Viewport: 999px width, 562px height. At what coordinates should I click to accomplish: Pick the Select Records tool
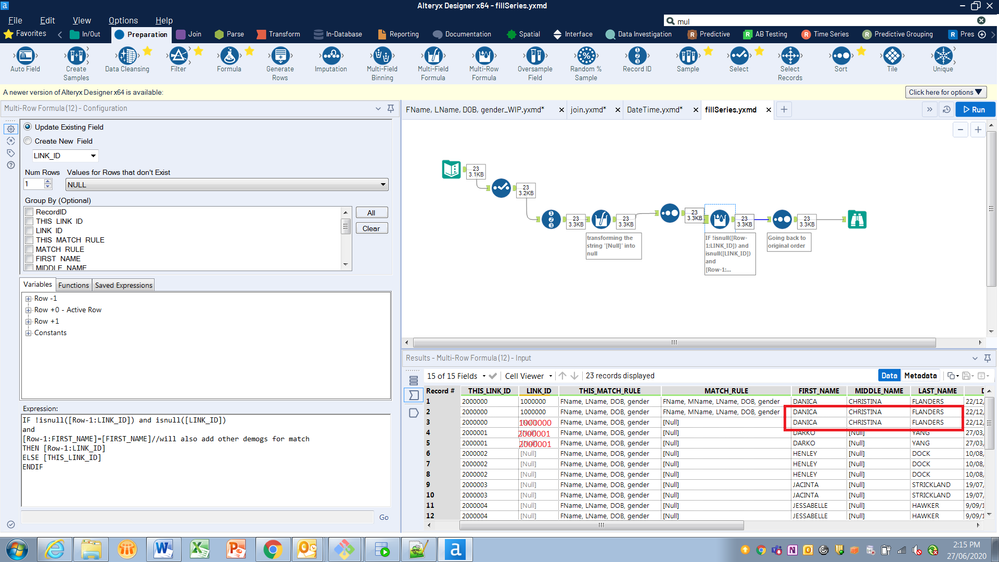(789, 64)
